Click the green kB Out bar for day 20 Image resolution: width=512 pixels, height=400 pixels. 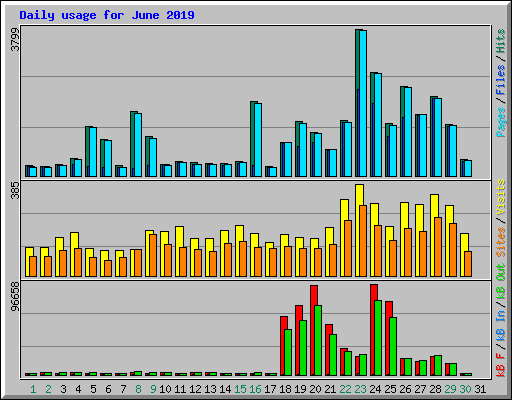coord(318,341)
